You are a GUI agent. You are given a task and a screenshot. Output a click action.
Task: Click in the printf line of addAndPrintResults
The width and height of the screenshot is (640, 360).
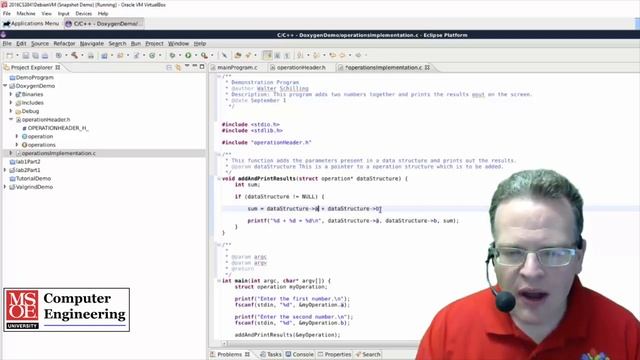[353, 221]
